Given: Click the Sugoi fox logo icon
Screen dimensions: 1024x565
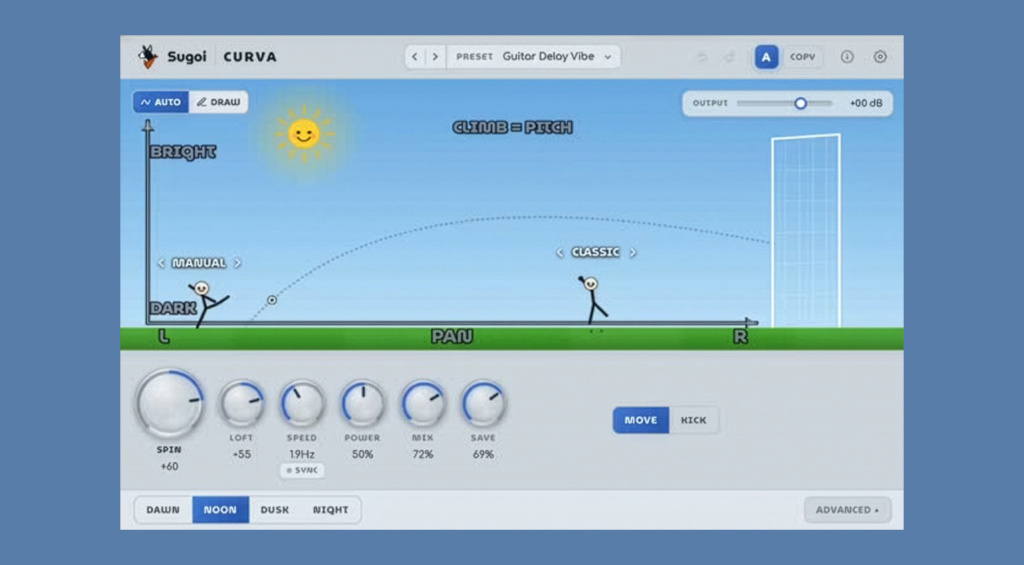Looking at the screenshot, I should pos(148,57).
